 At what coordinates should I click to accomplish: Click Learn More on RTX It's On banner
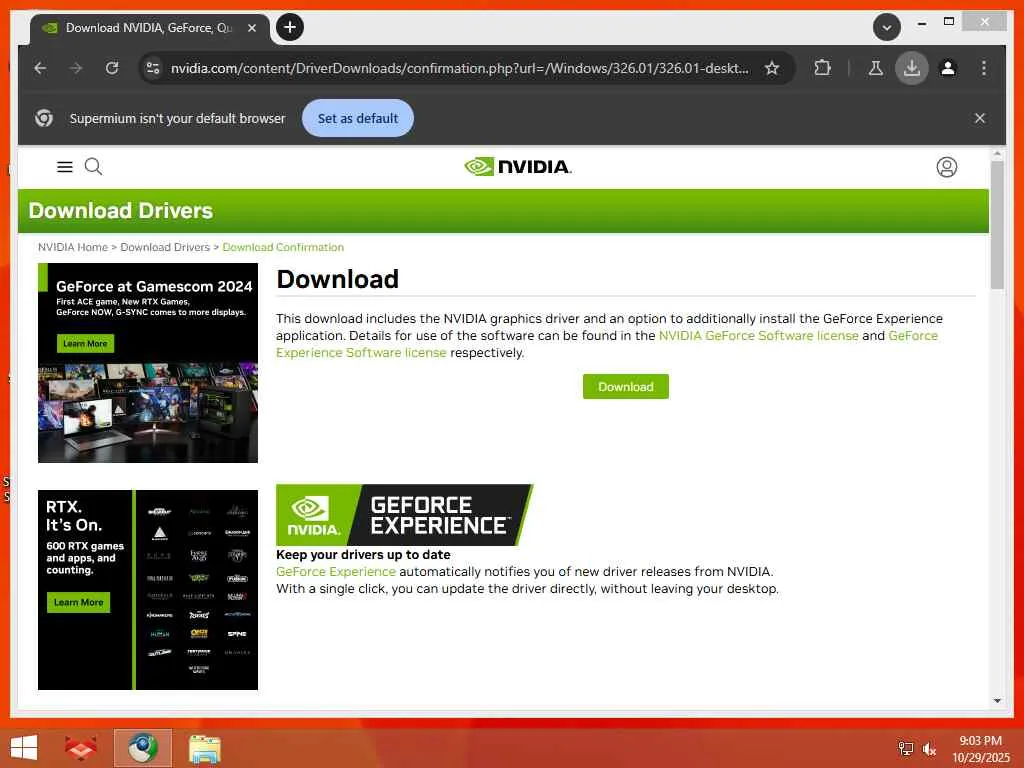78,602
